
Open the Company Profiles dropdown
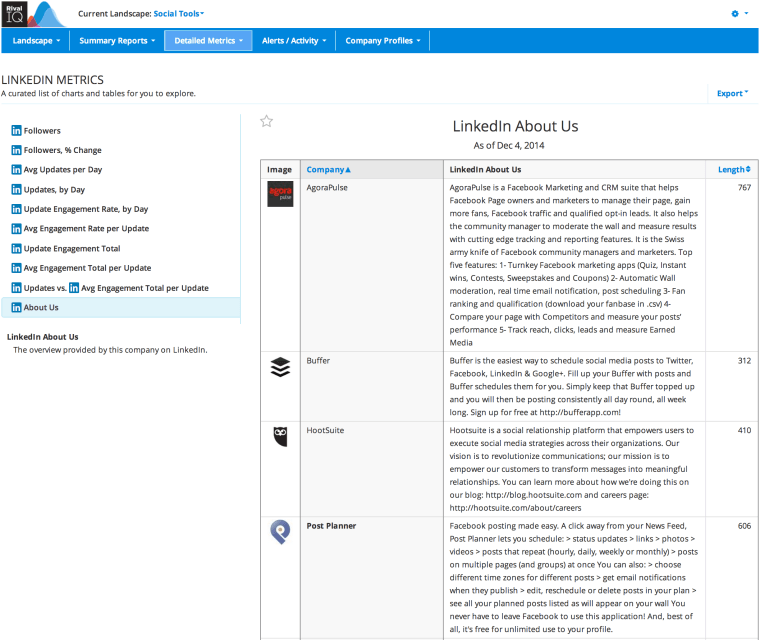pyautogui.click(x=382, y=41)
